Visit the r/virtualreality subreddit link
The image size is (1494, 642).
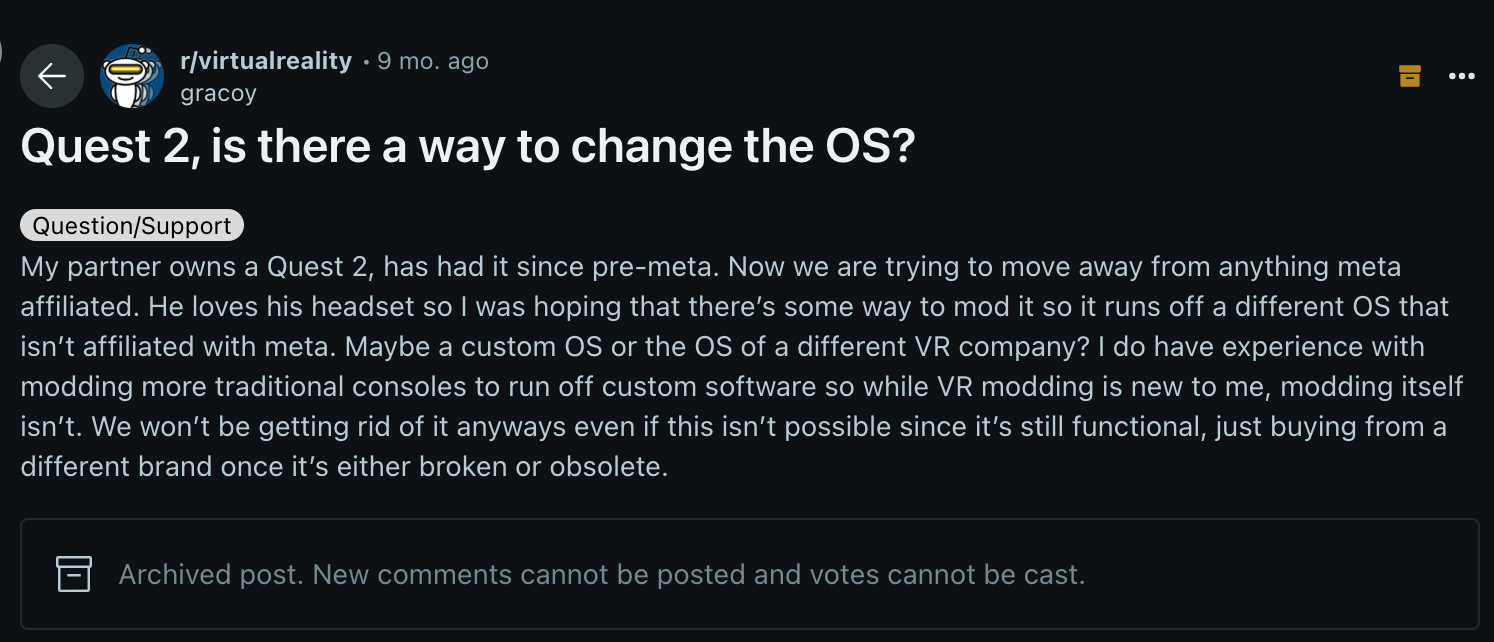point(266,61)
